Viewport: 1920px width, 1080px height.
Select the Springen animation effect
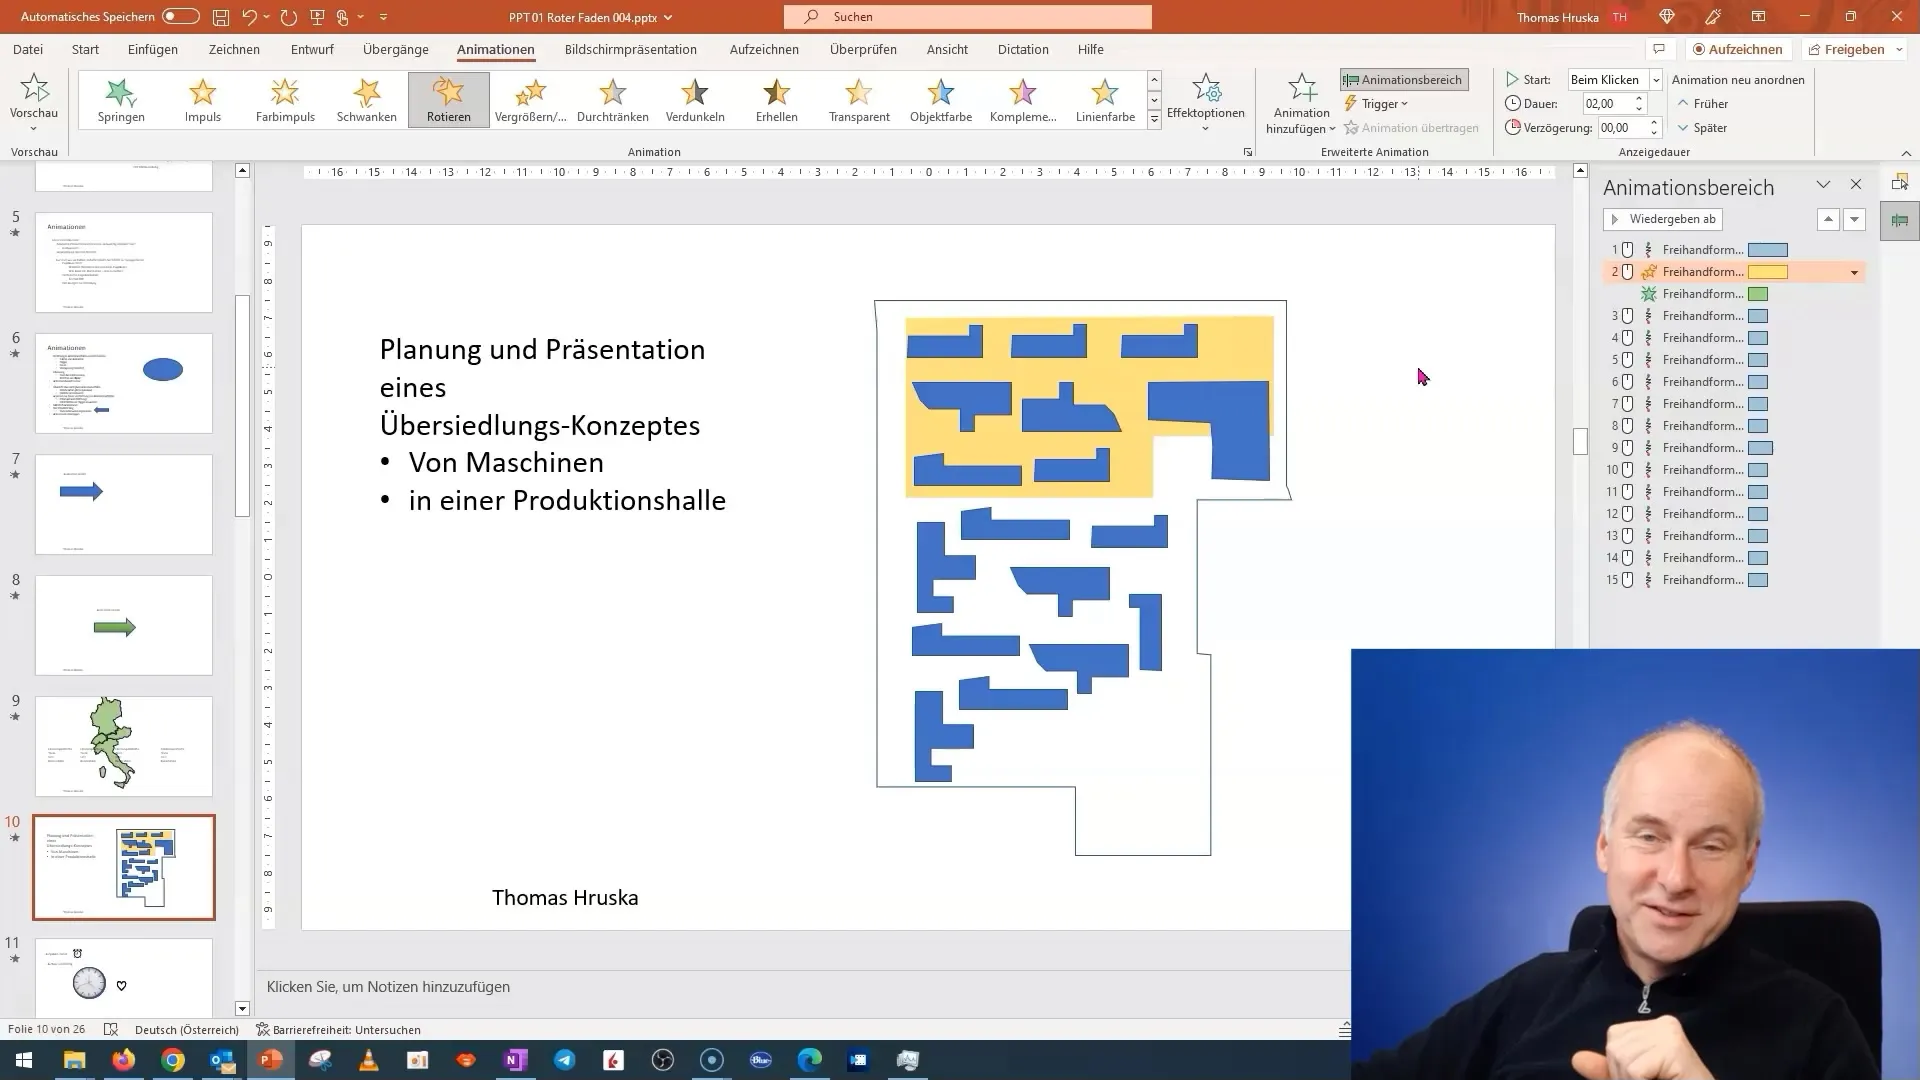click(x=120, y=98)
